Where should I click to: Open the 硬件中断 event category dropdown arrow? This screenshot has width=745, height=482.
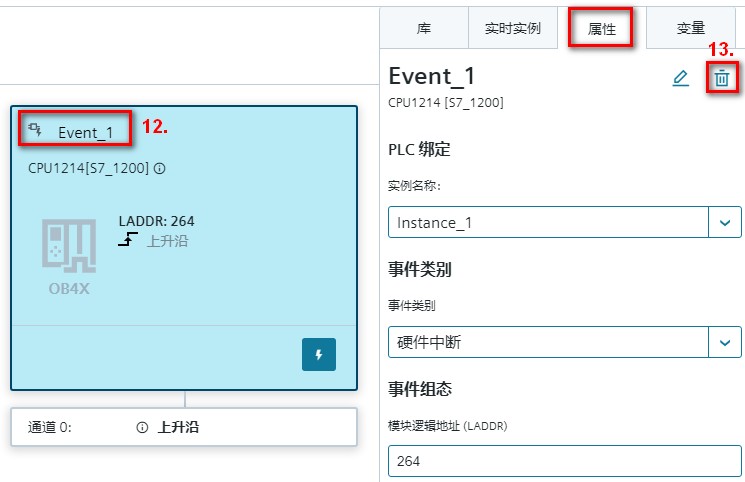pos(725,343)
